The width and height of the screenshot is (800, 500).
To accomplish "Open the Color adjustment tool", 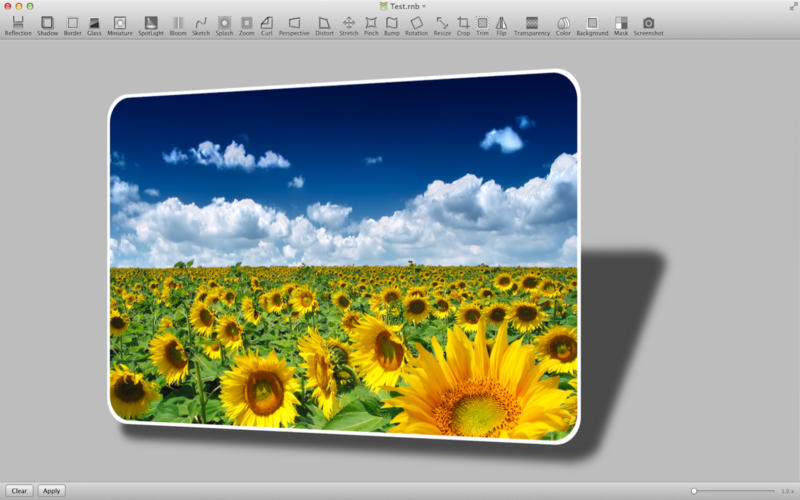I will pos(563,25).
